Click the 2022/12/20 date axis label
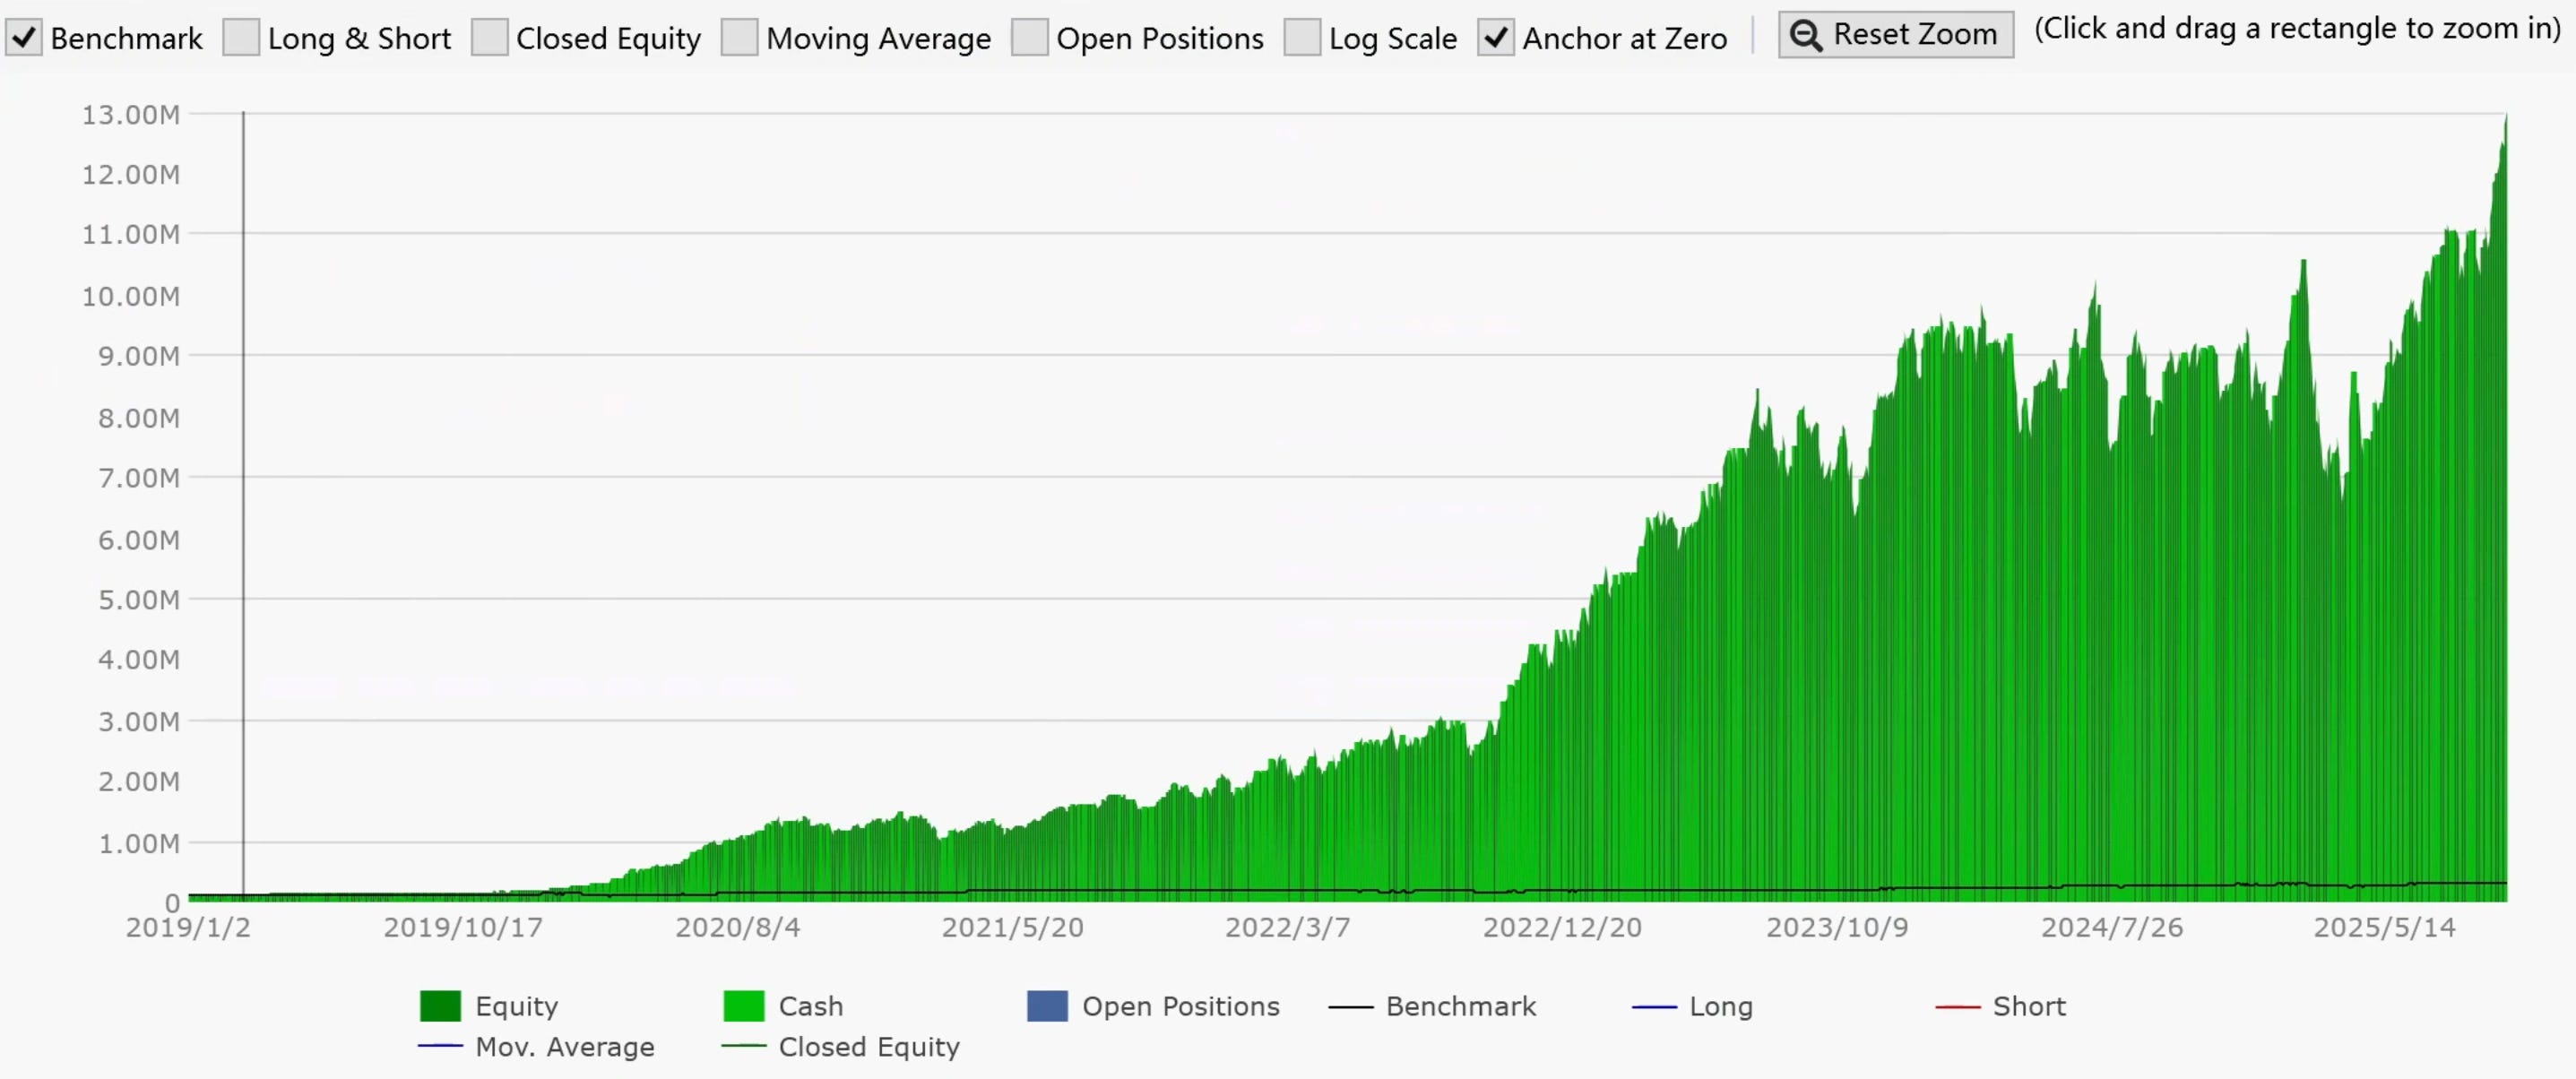2576x1079 pixels. click(x=1562, y=928)
